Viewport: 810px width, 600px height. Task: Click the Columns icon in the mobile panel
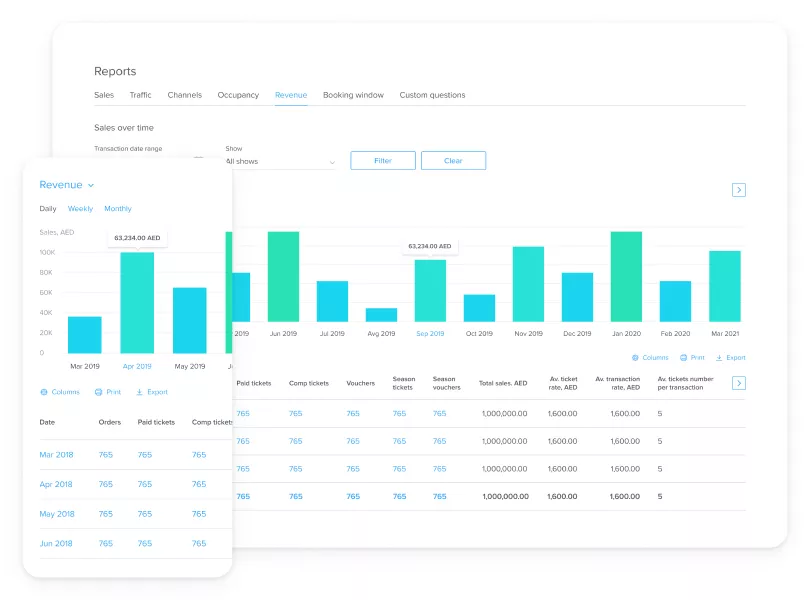[44, 392]
